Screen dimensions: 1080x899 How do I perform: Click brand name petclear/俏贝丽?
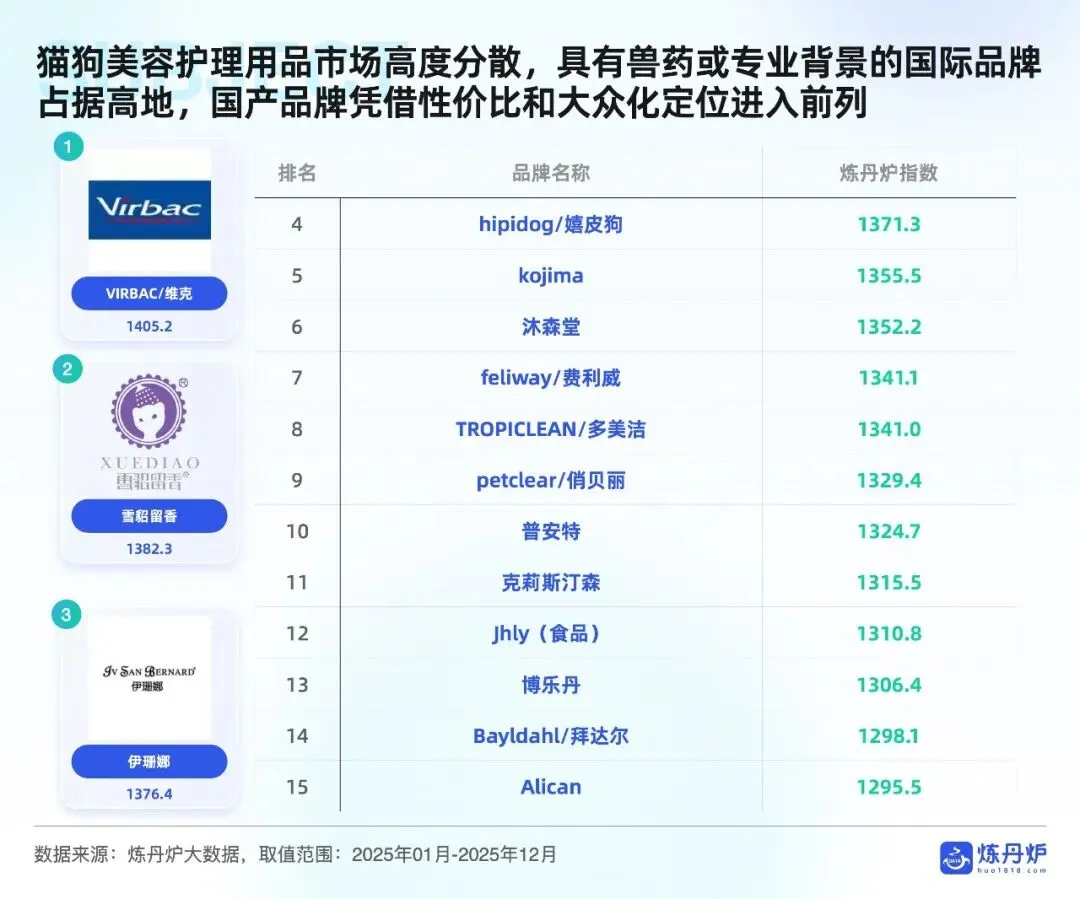click(x=550, y=480)
